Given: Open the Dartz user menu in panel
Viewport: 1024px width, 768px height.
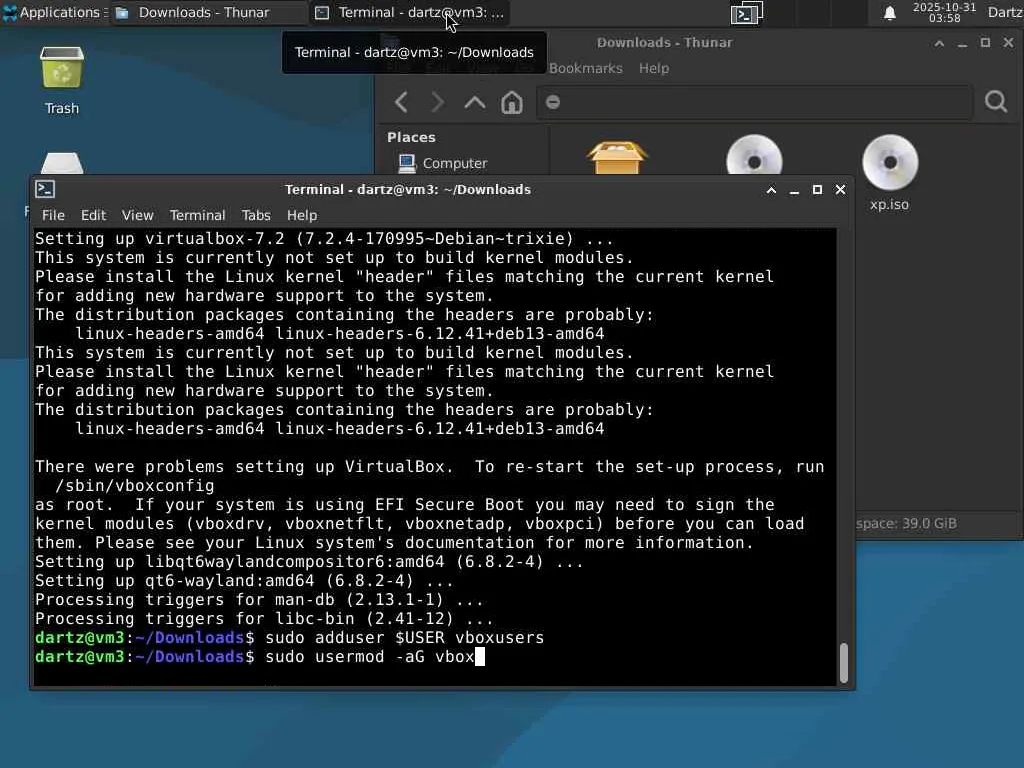Looking at the screenshot, I should [x=1005, y=12].
